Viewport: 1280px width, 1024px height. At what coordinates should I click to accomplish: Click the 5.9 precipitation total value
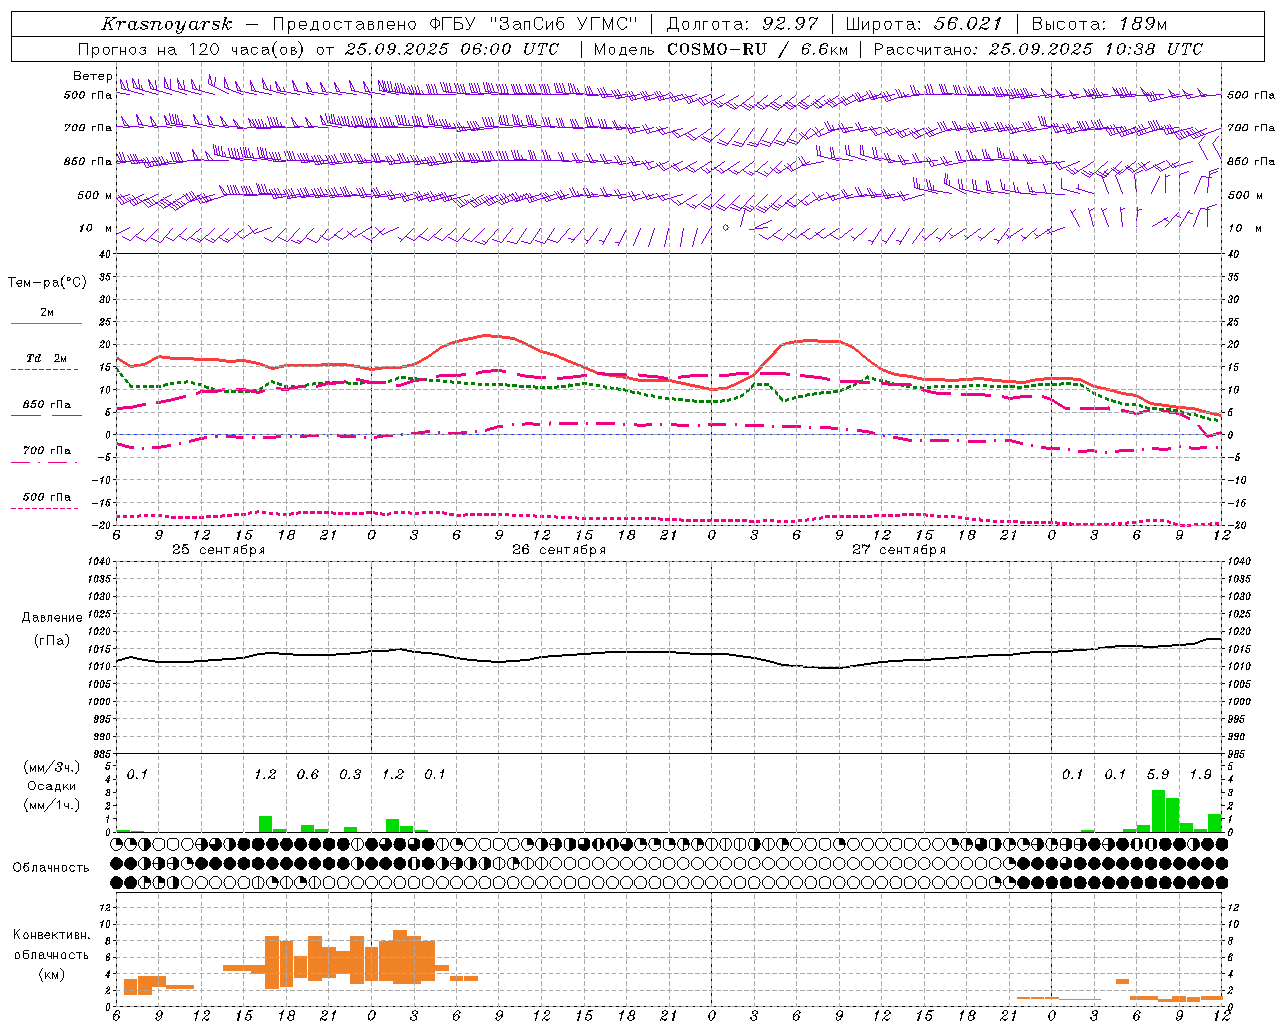click(1158, 774)
